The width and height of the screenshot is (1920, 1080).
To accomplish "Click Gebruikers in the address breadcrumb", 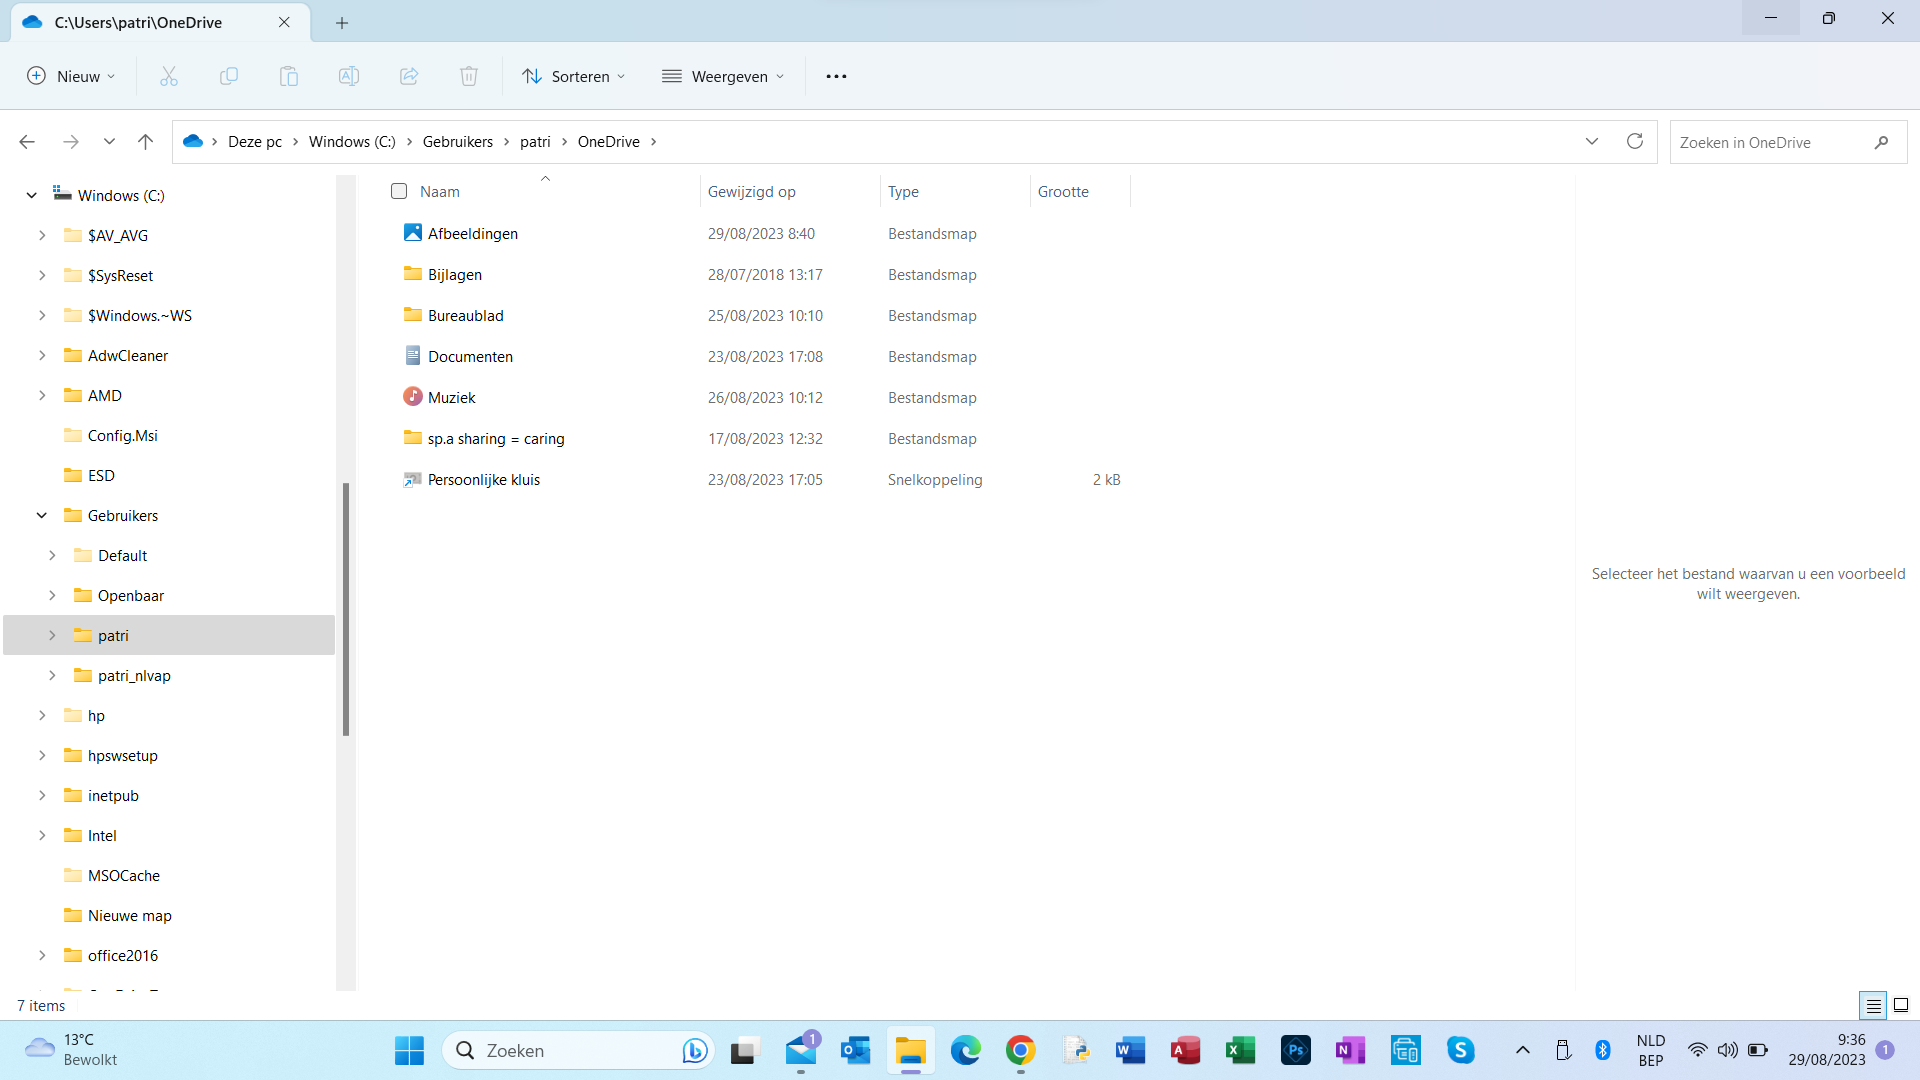I will click(457, 141).
